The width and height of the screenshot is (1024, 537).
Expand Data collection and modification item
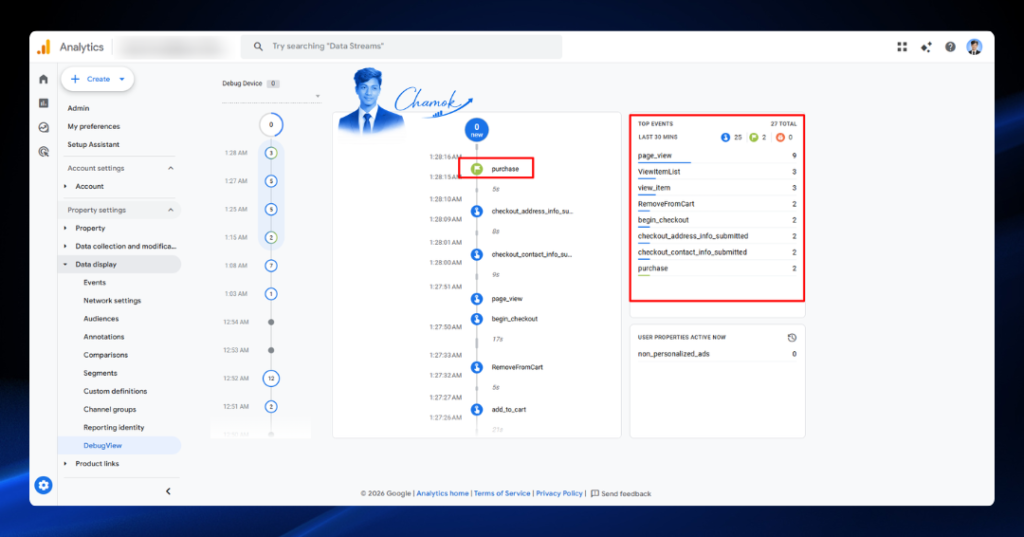(65, 246)
